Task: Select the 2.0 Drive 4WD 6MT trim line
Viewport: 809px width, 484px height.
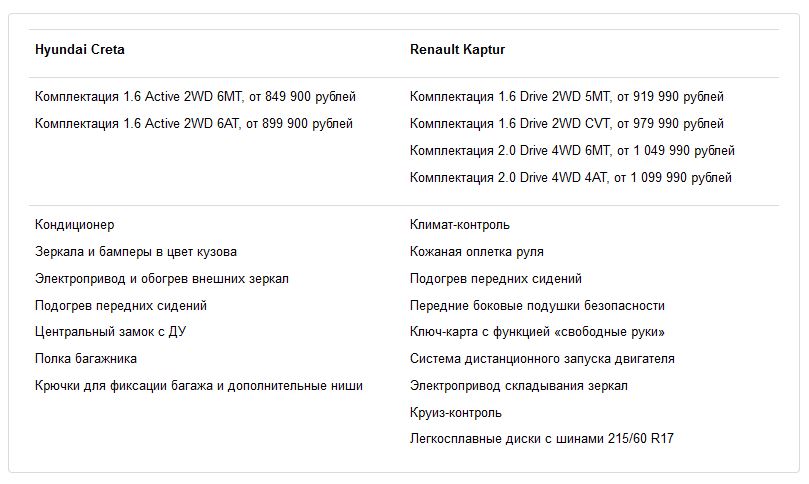Action: click(572, 151)
